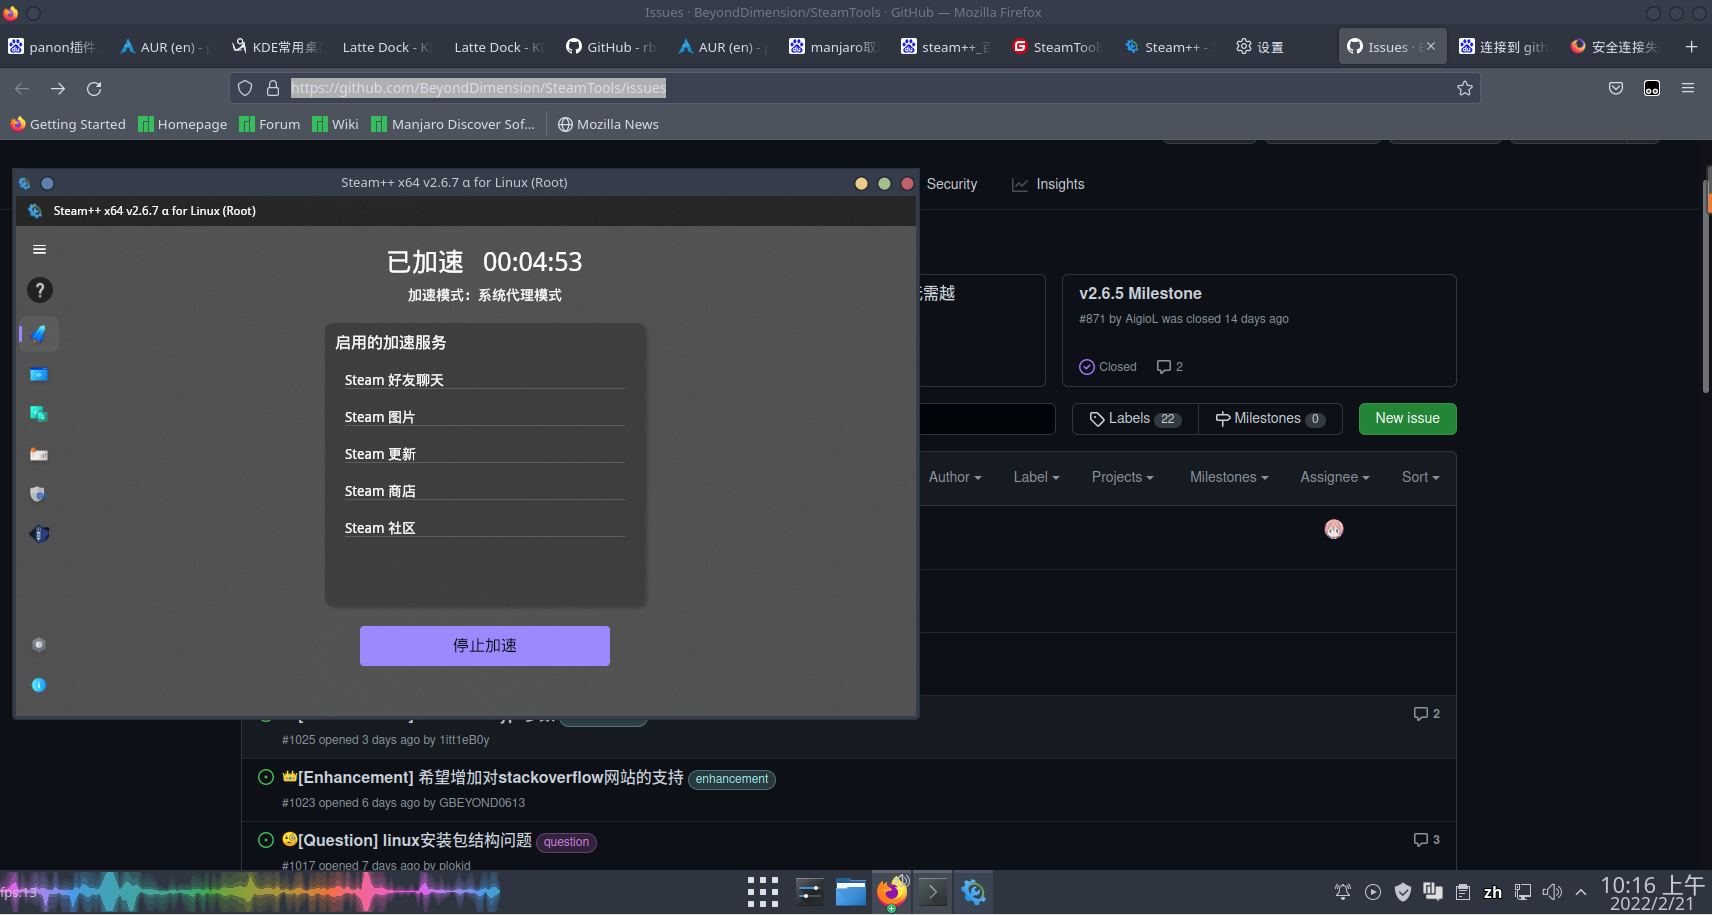Expand Projects filter dropdown

click(x=1122, y=478)
